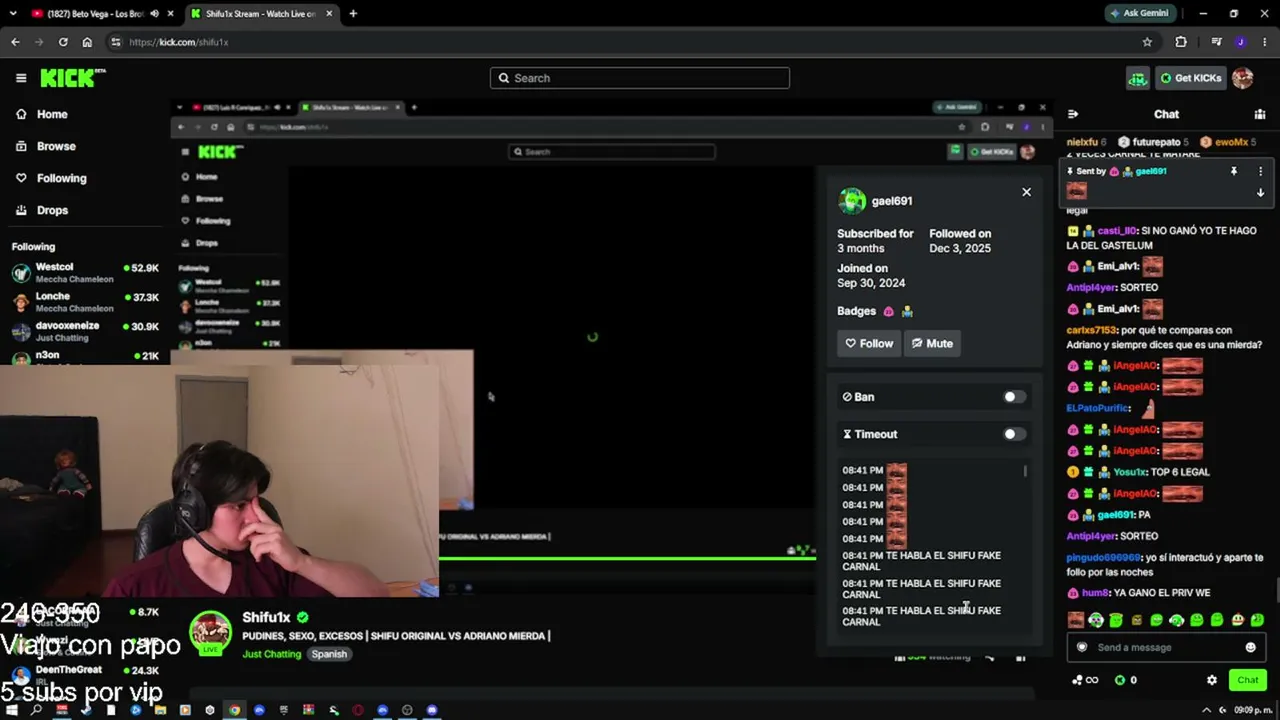Open davooxeneize's channel from Following list
Image resolution: width=1280 pixels, height=720 pixels.
(85, 331)
